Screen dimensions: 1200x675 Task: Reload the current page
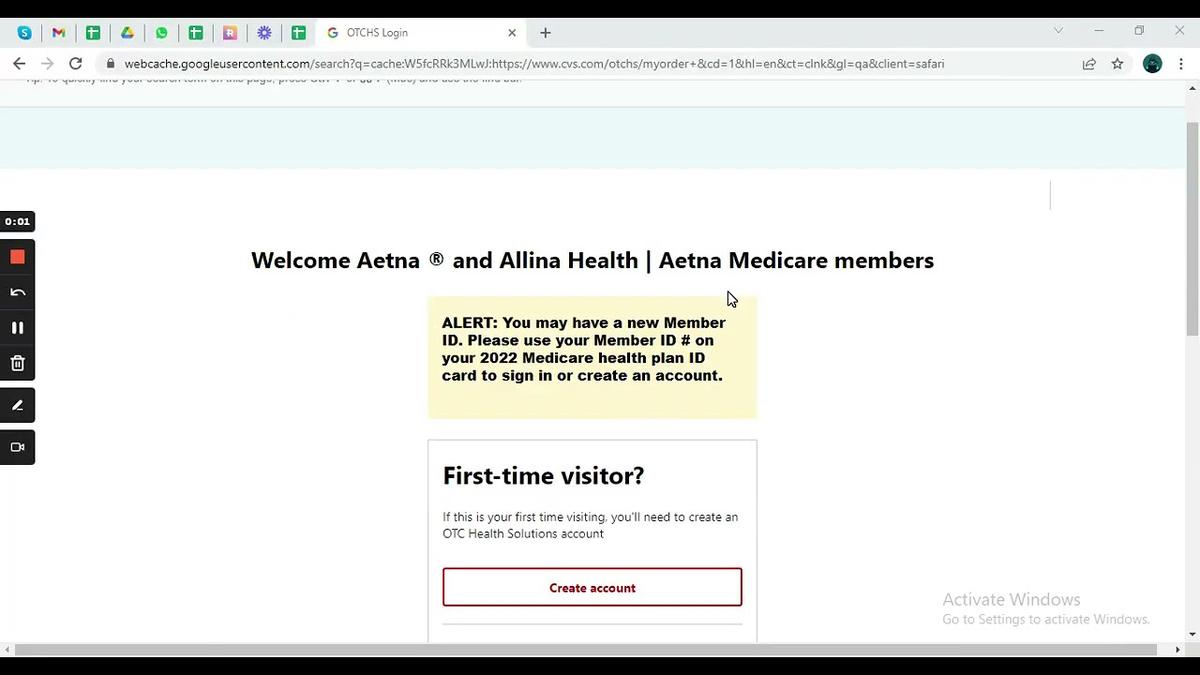pos(75,63)
